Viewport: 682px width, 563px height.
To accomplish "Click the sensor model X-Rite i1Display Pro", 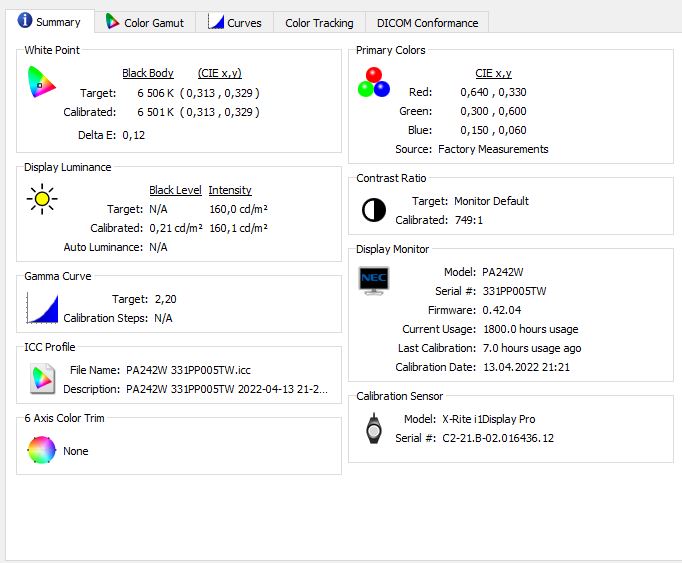I will pyautogui.click(x=489, y=419).
